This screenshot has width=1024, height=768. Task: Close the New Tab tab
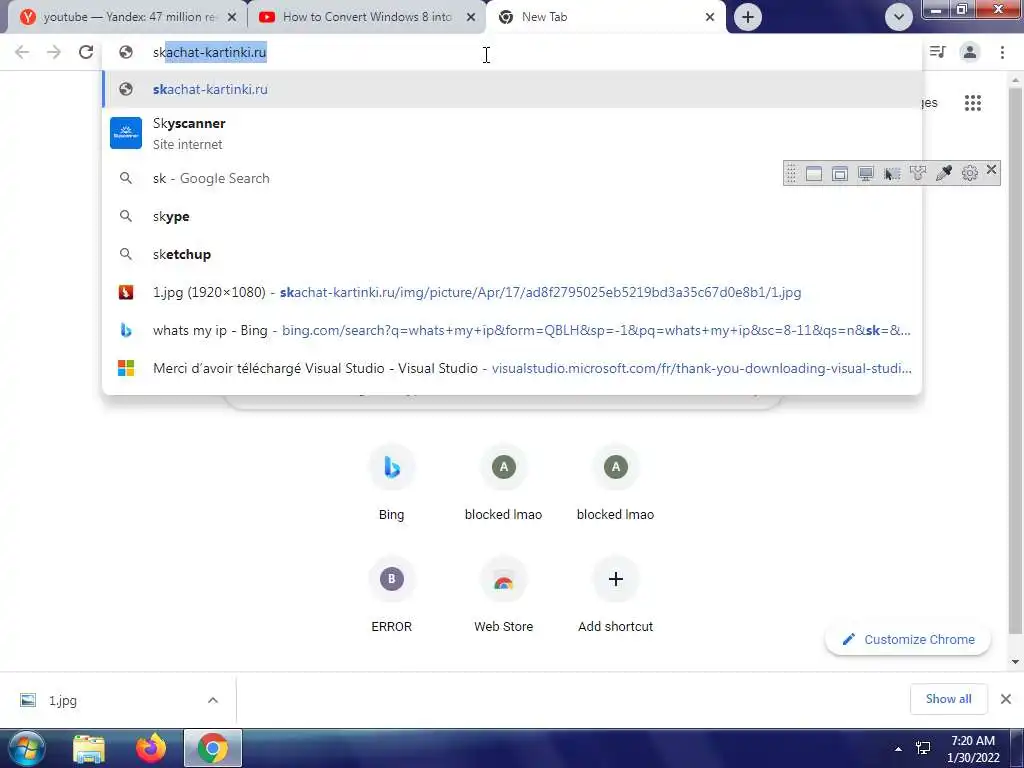point(710,18)
